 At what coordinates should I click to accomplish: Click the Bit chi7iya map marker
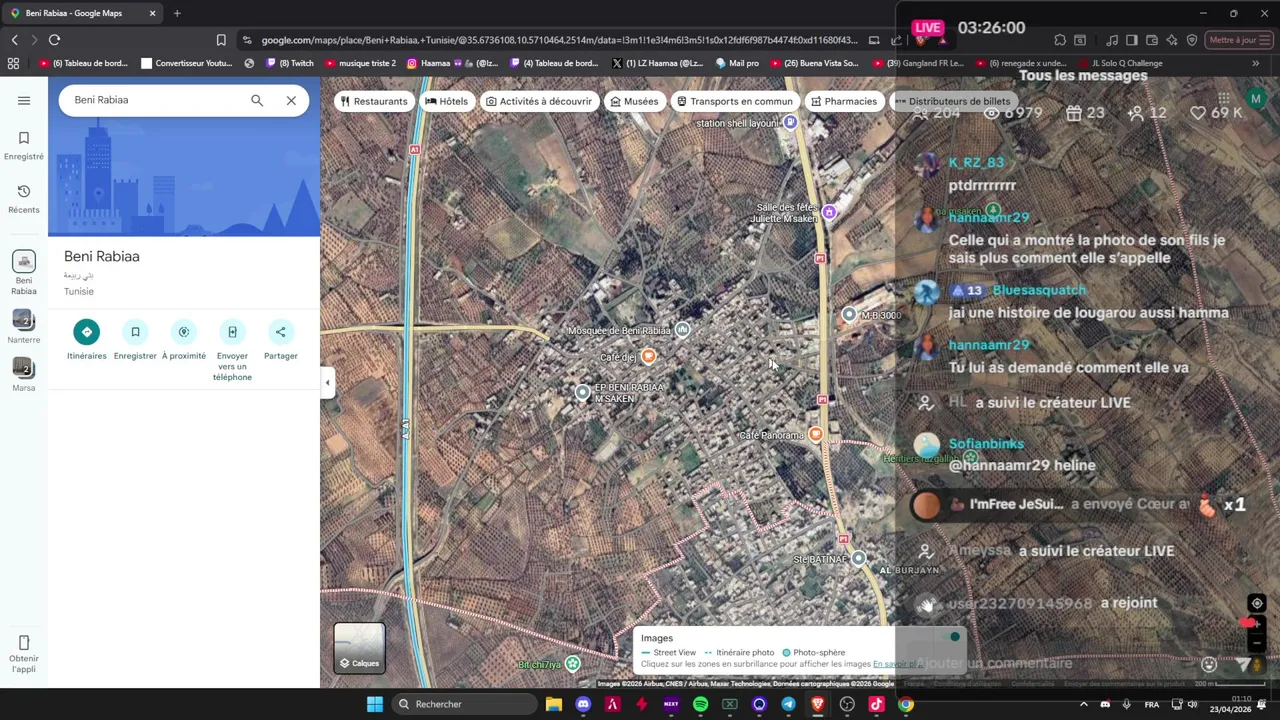[x=572, y=664]
